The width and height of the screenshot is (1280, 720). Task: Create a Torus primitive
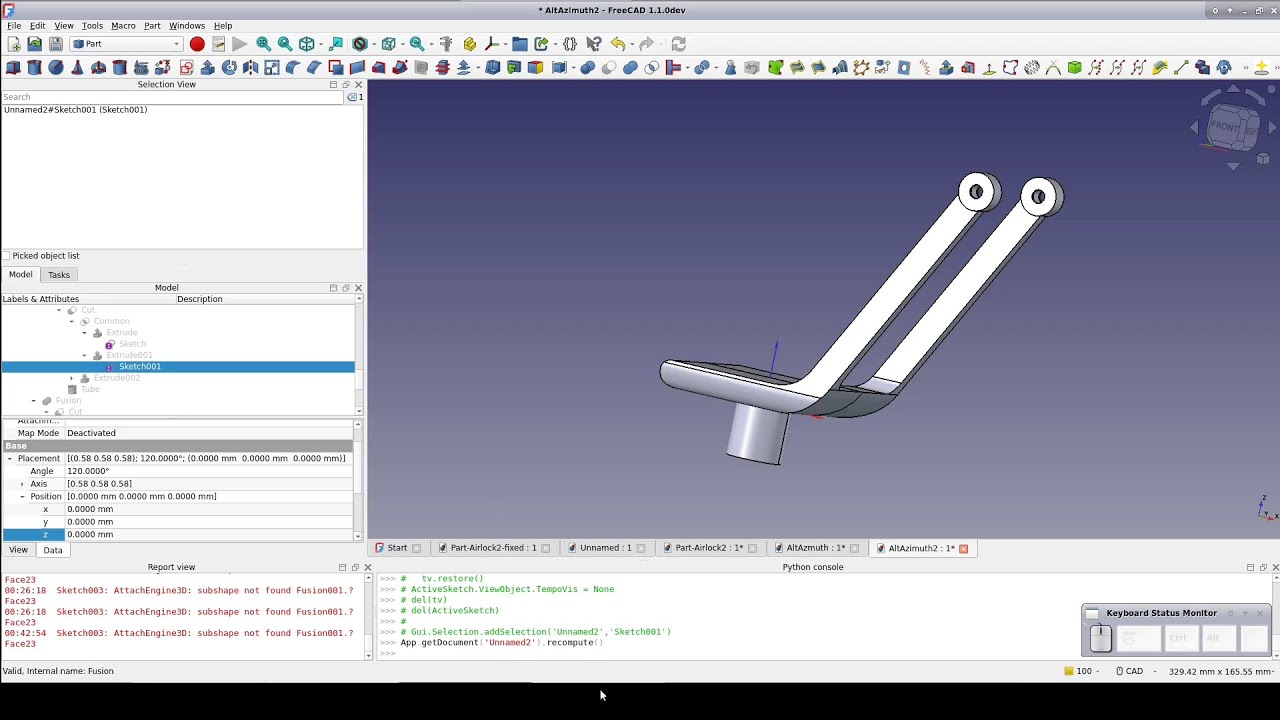tap(98, 68)
